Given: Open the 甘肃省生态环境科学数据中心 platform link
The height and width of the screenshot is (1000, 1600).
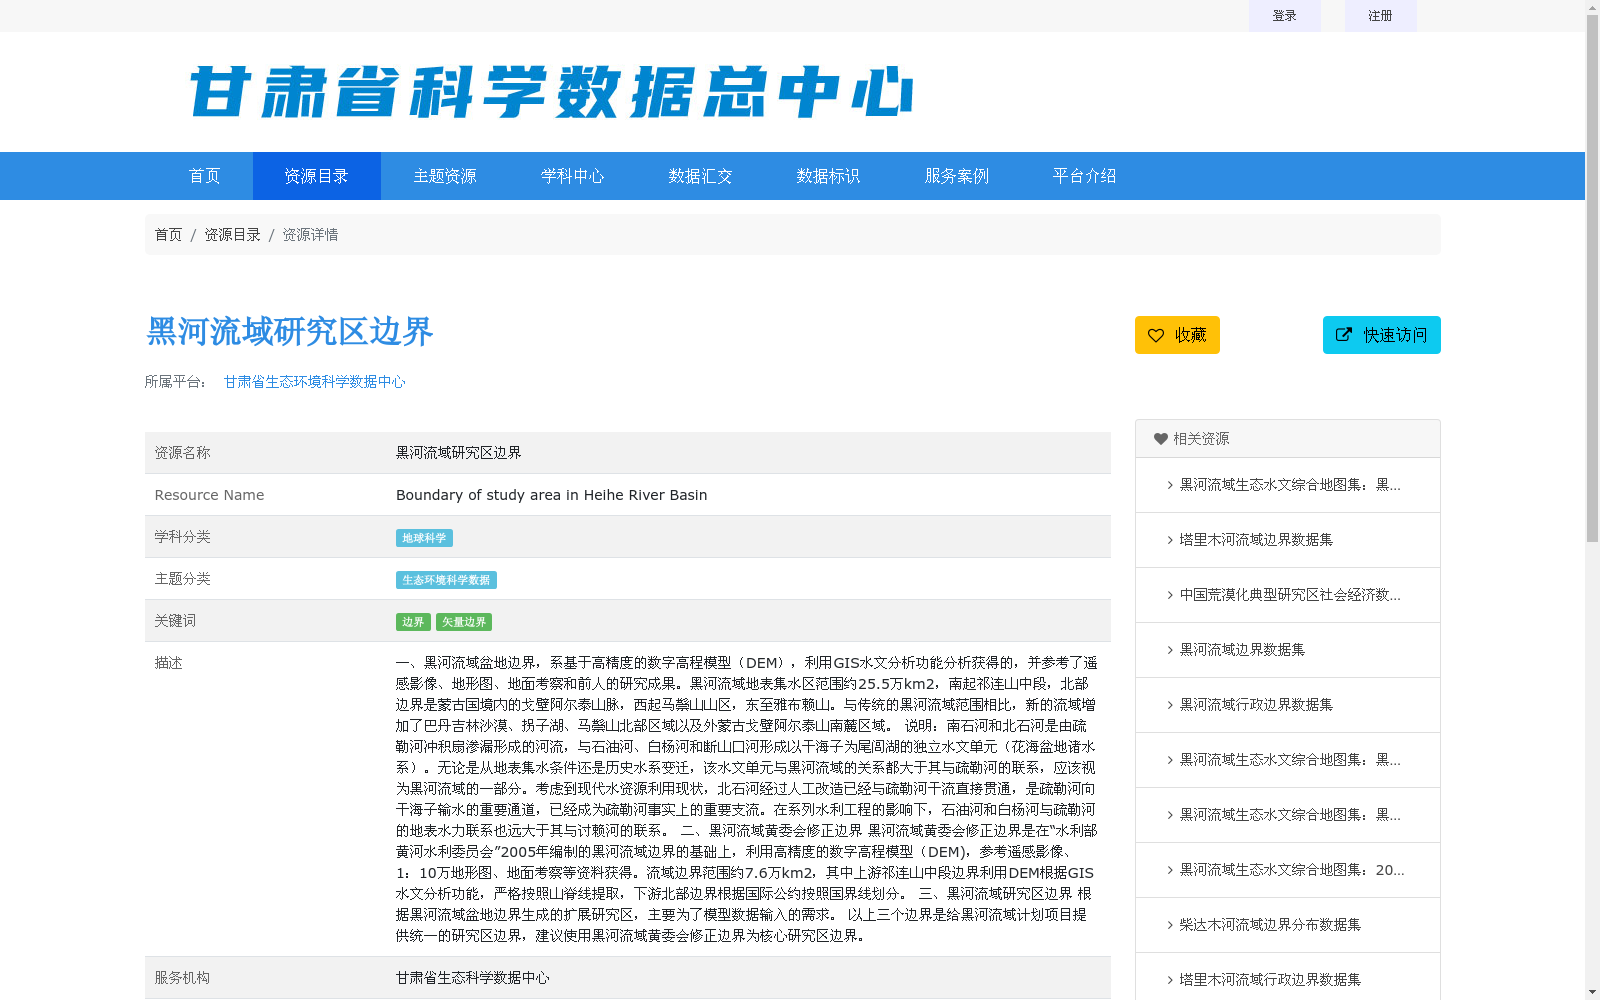Looking at the screenshot, I should coord(315,382).
